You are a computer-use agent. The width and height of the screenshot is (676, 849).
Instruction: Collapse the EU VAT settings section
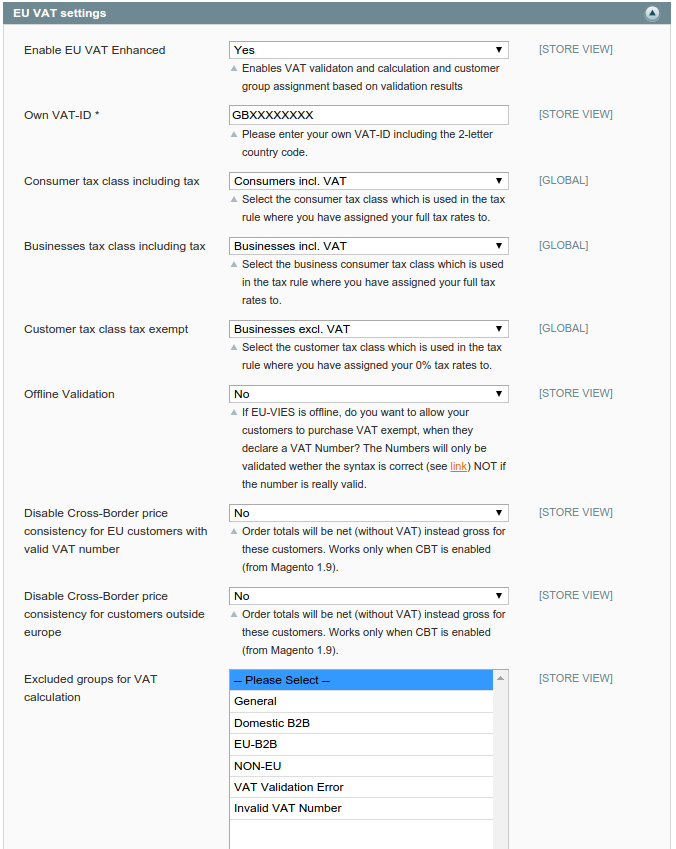tap(652, 13)
